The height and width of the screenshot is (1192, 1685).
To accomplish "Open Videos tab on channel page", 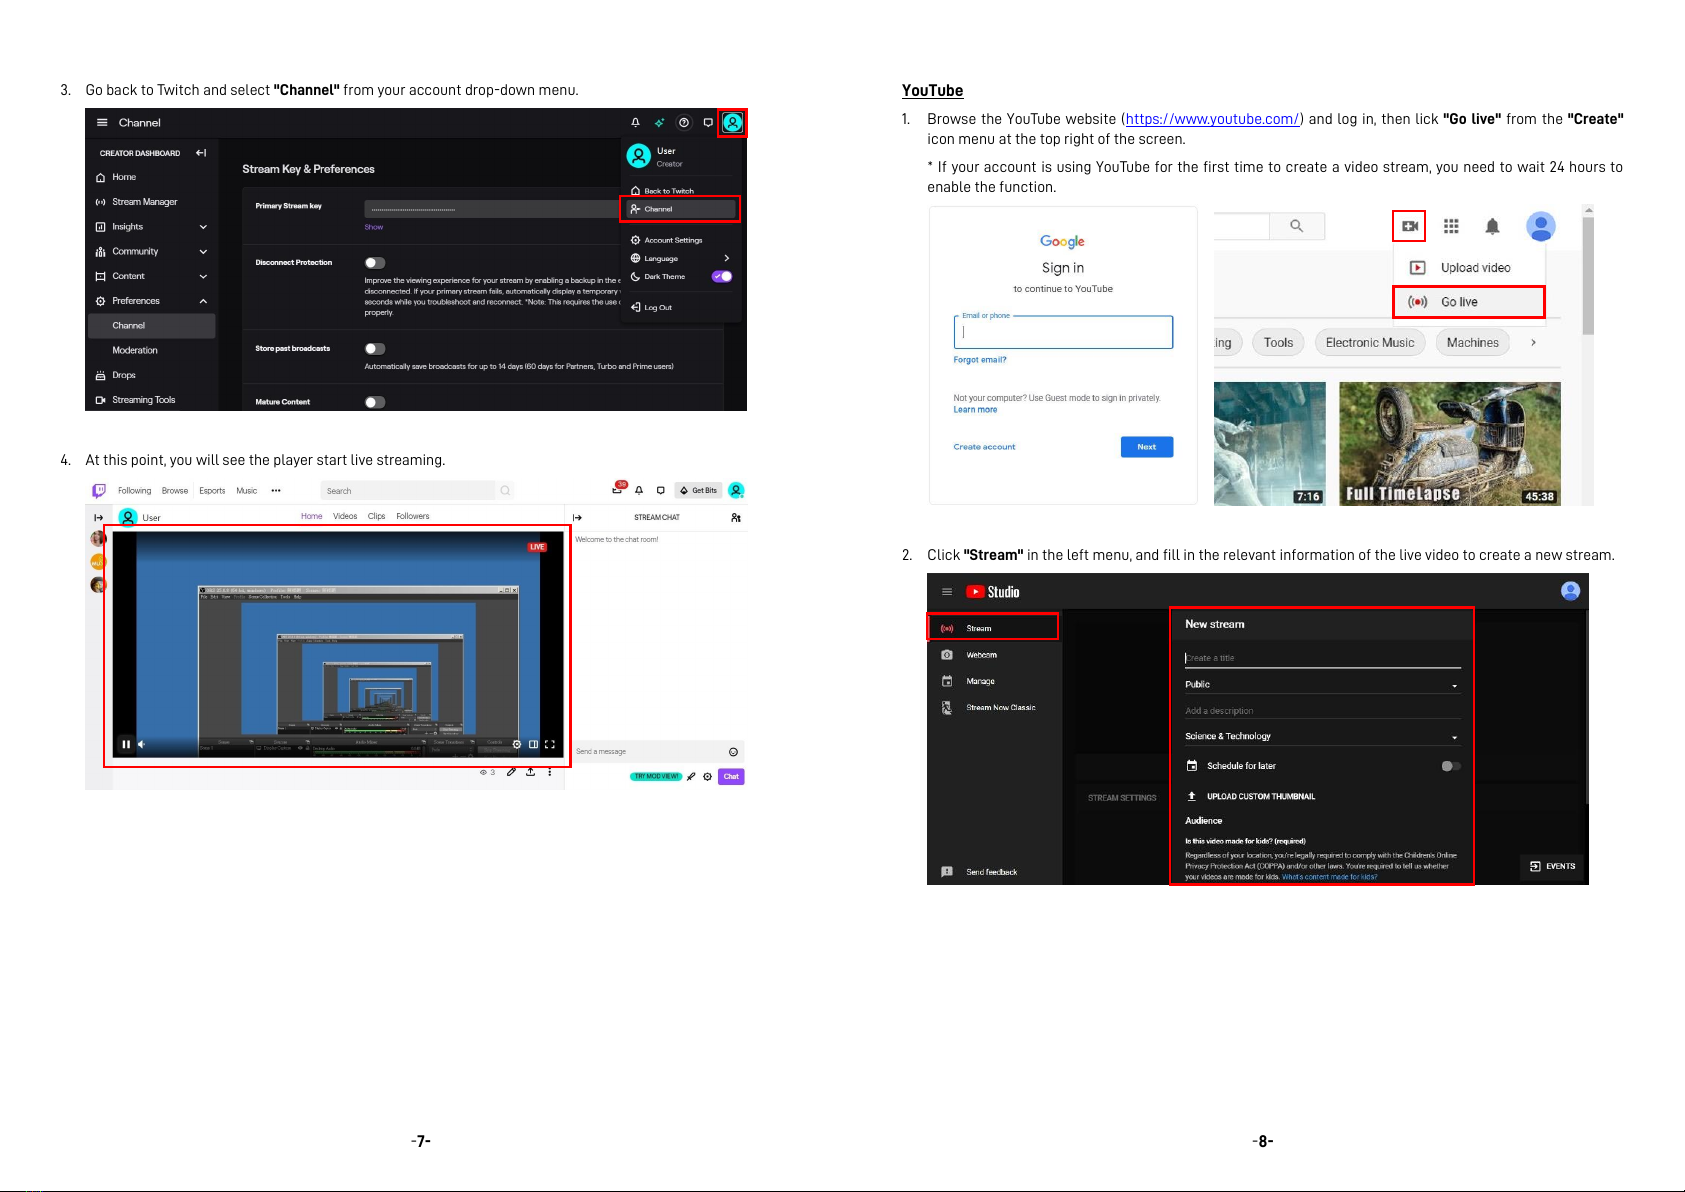I will coord(345,516).
